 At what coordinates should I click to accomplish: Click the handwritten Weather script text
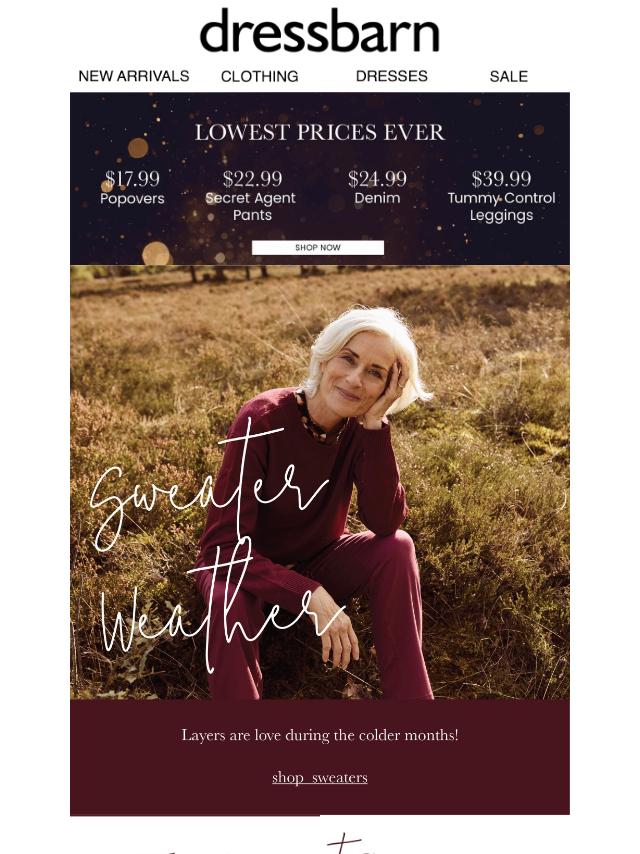click(222, 613)
